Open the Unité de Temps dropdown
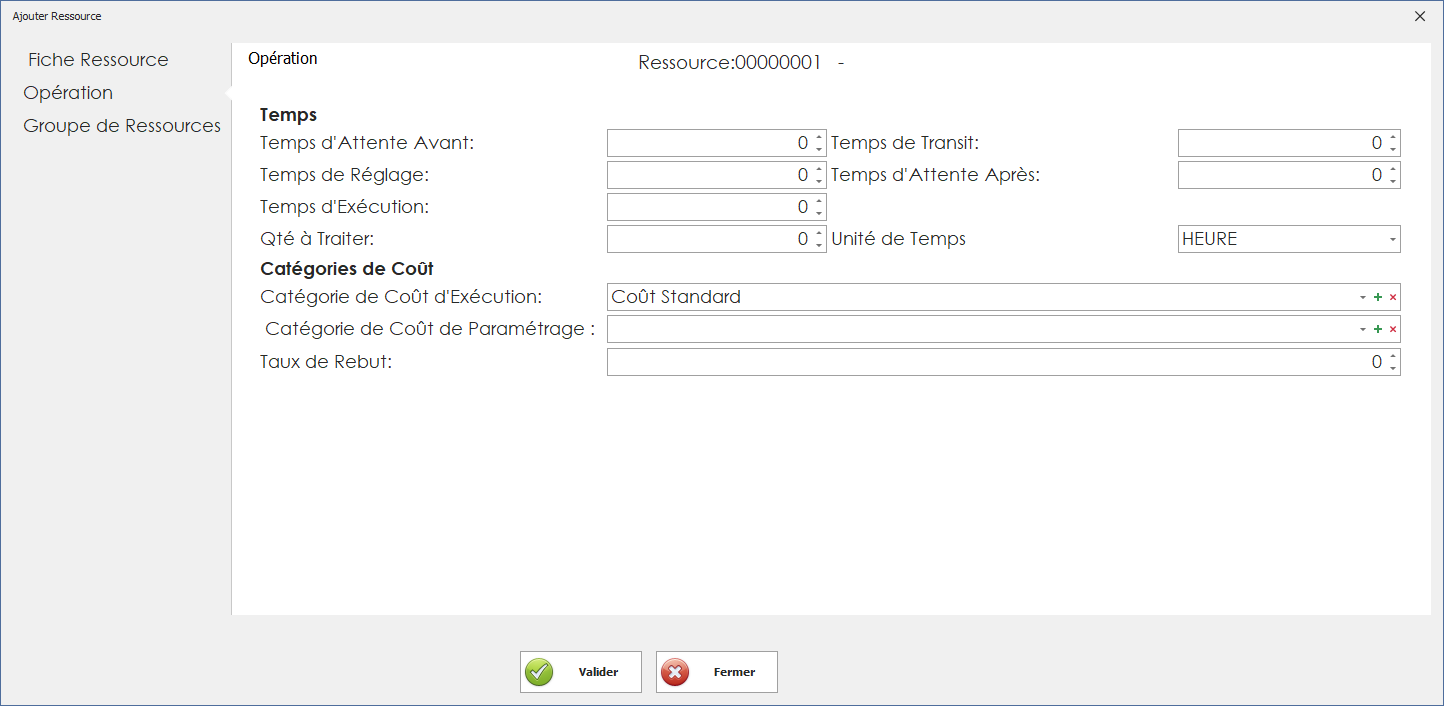1444x706 pixels. 1392,240
